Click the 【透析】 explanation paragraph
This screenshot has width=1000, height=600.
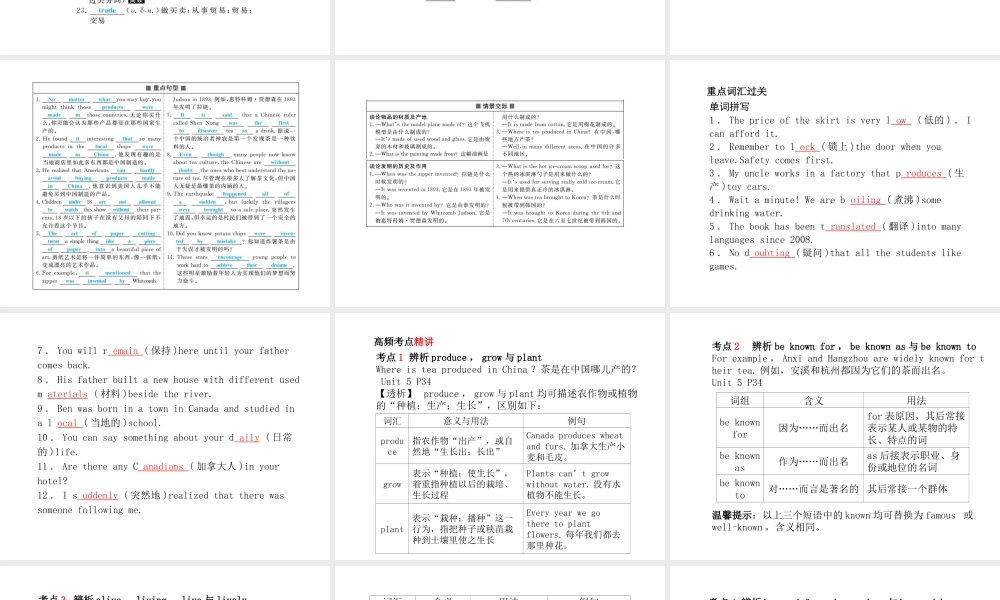click(x=506, y=400)
